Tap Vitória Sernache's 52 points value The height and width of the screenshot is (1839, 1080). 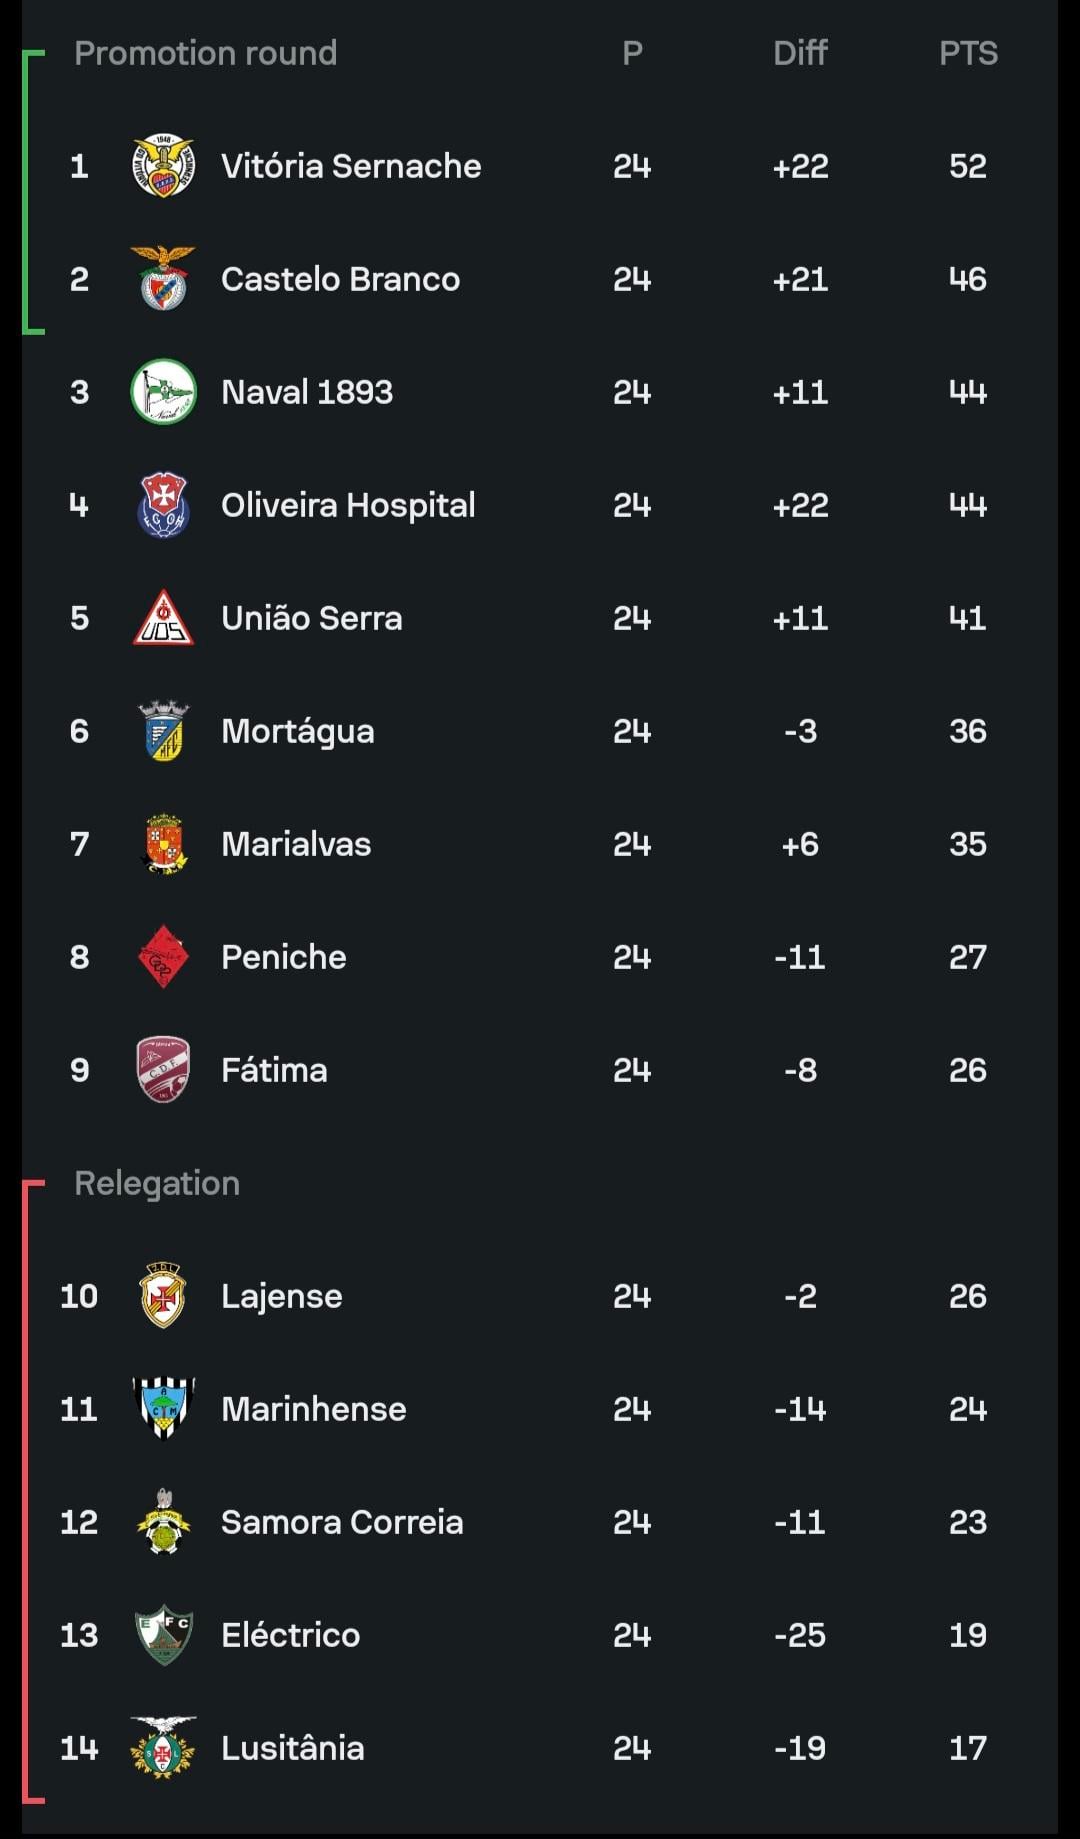click(968, 166)
